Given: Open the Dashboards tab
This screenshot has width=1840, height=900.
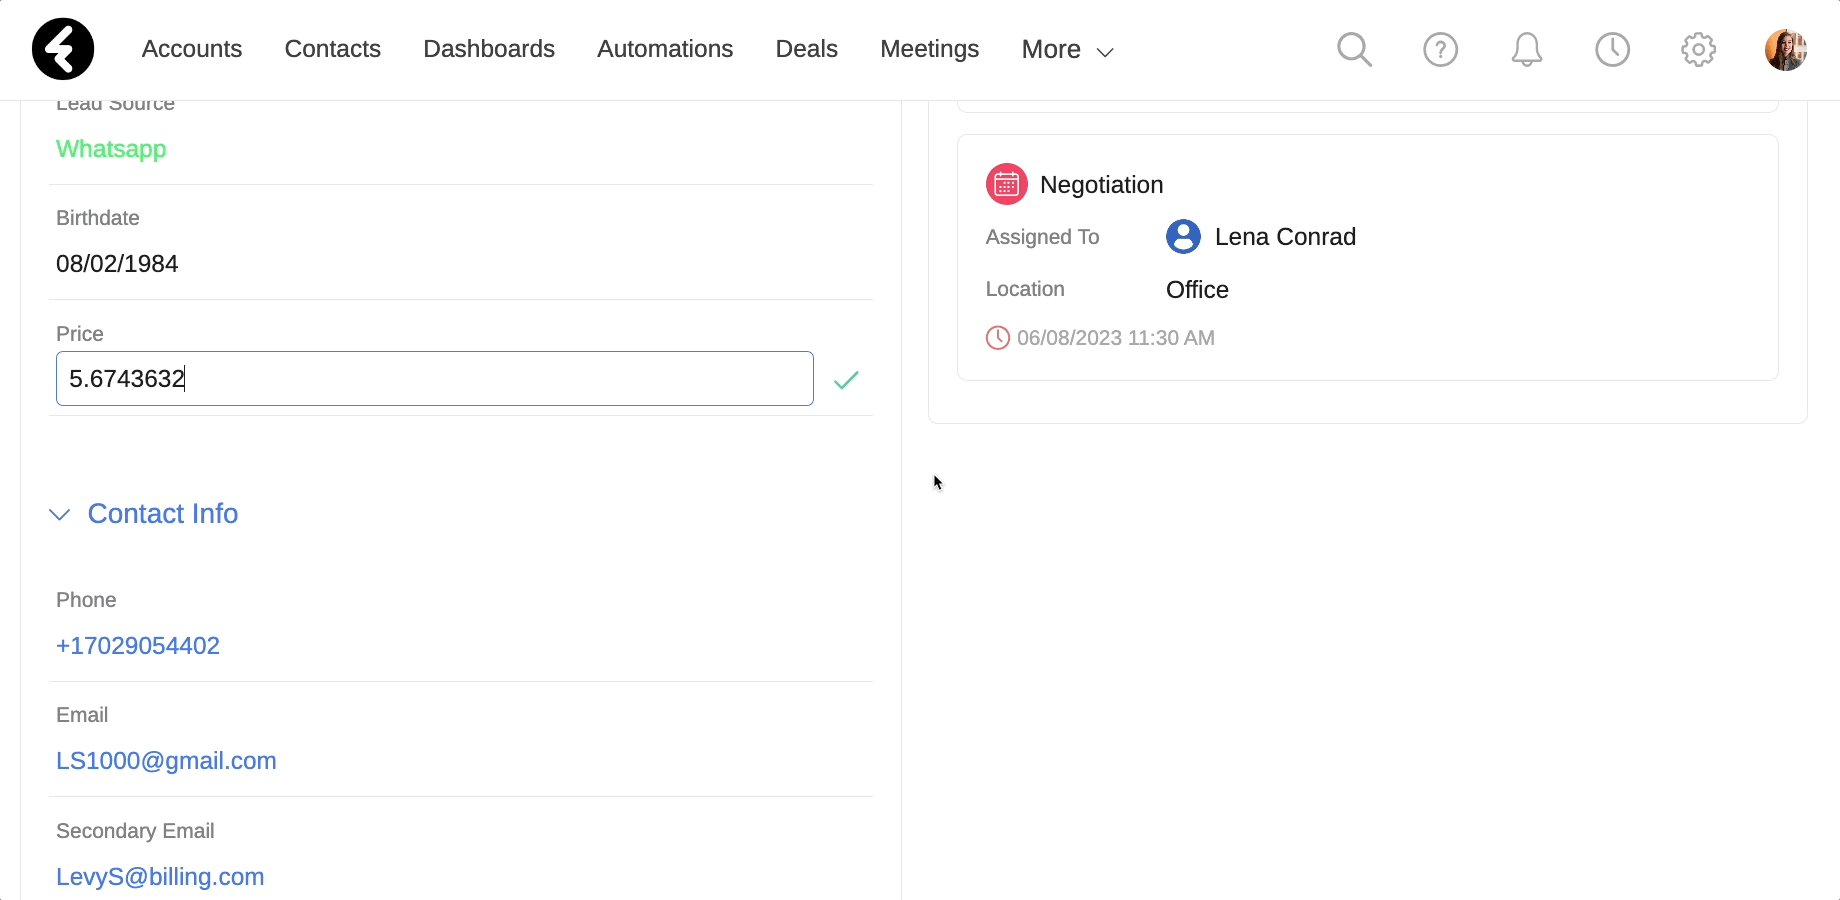Looking at the screenshot, I should tap(489, 49).
